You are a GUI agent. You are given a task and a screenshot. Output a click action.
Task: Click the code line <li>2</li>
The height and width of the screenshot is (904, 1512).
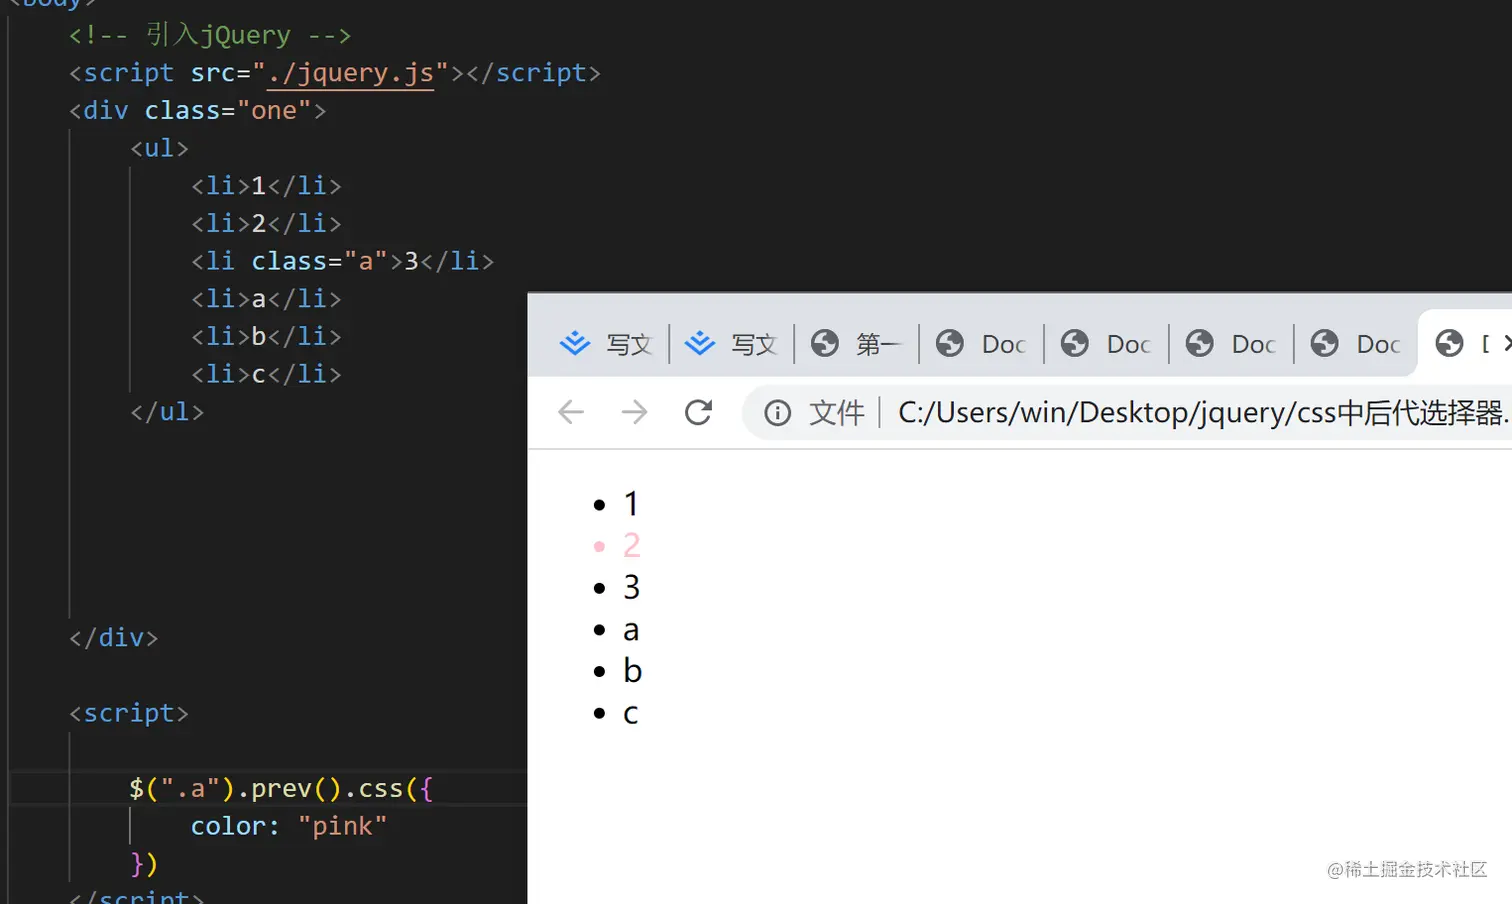266,223
